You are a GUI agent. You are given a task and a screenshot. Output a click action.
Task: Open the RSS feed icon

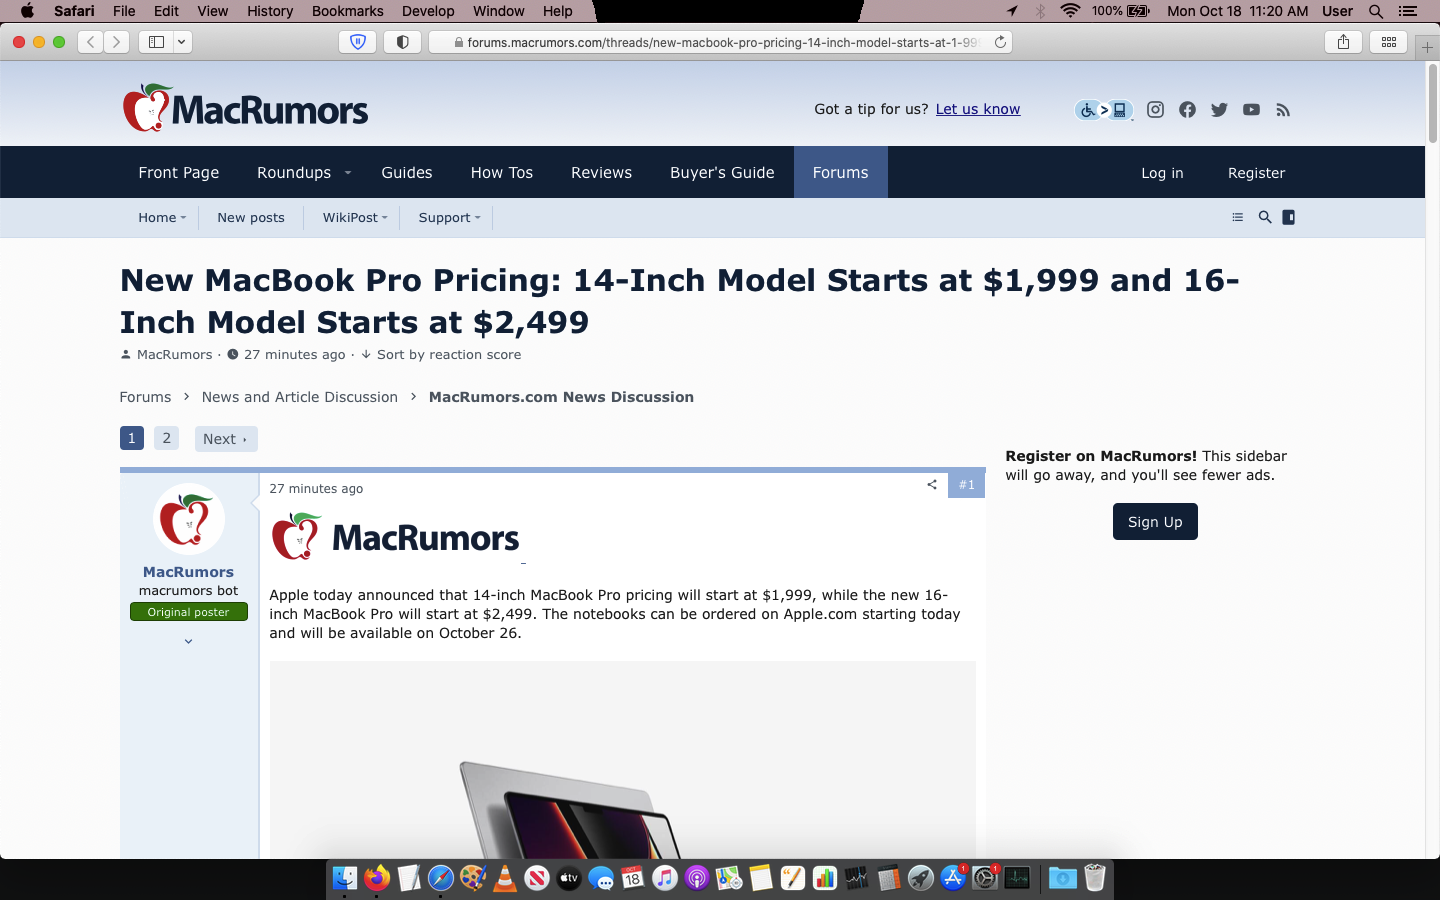point(1283,110)
